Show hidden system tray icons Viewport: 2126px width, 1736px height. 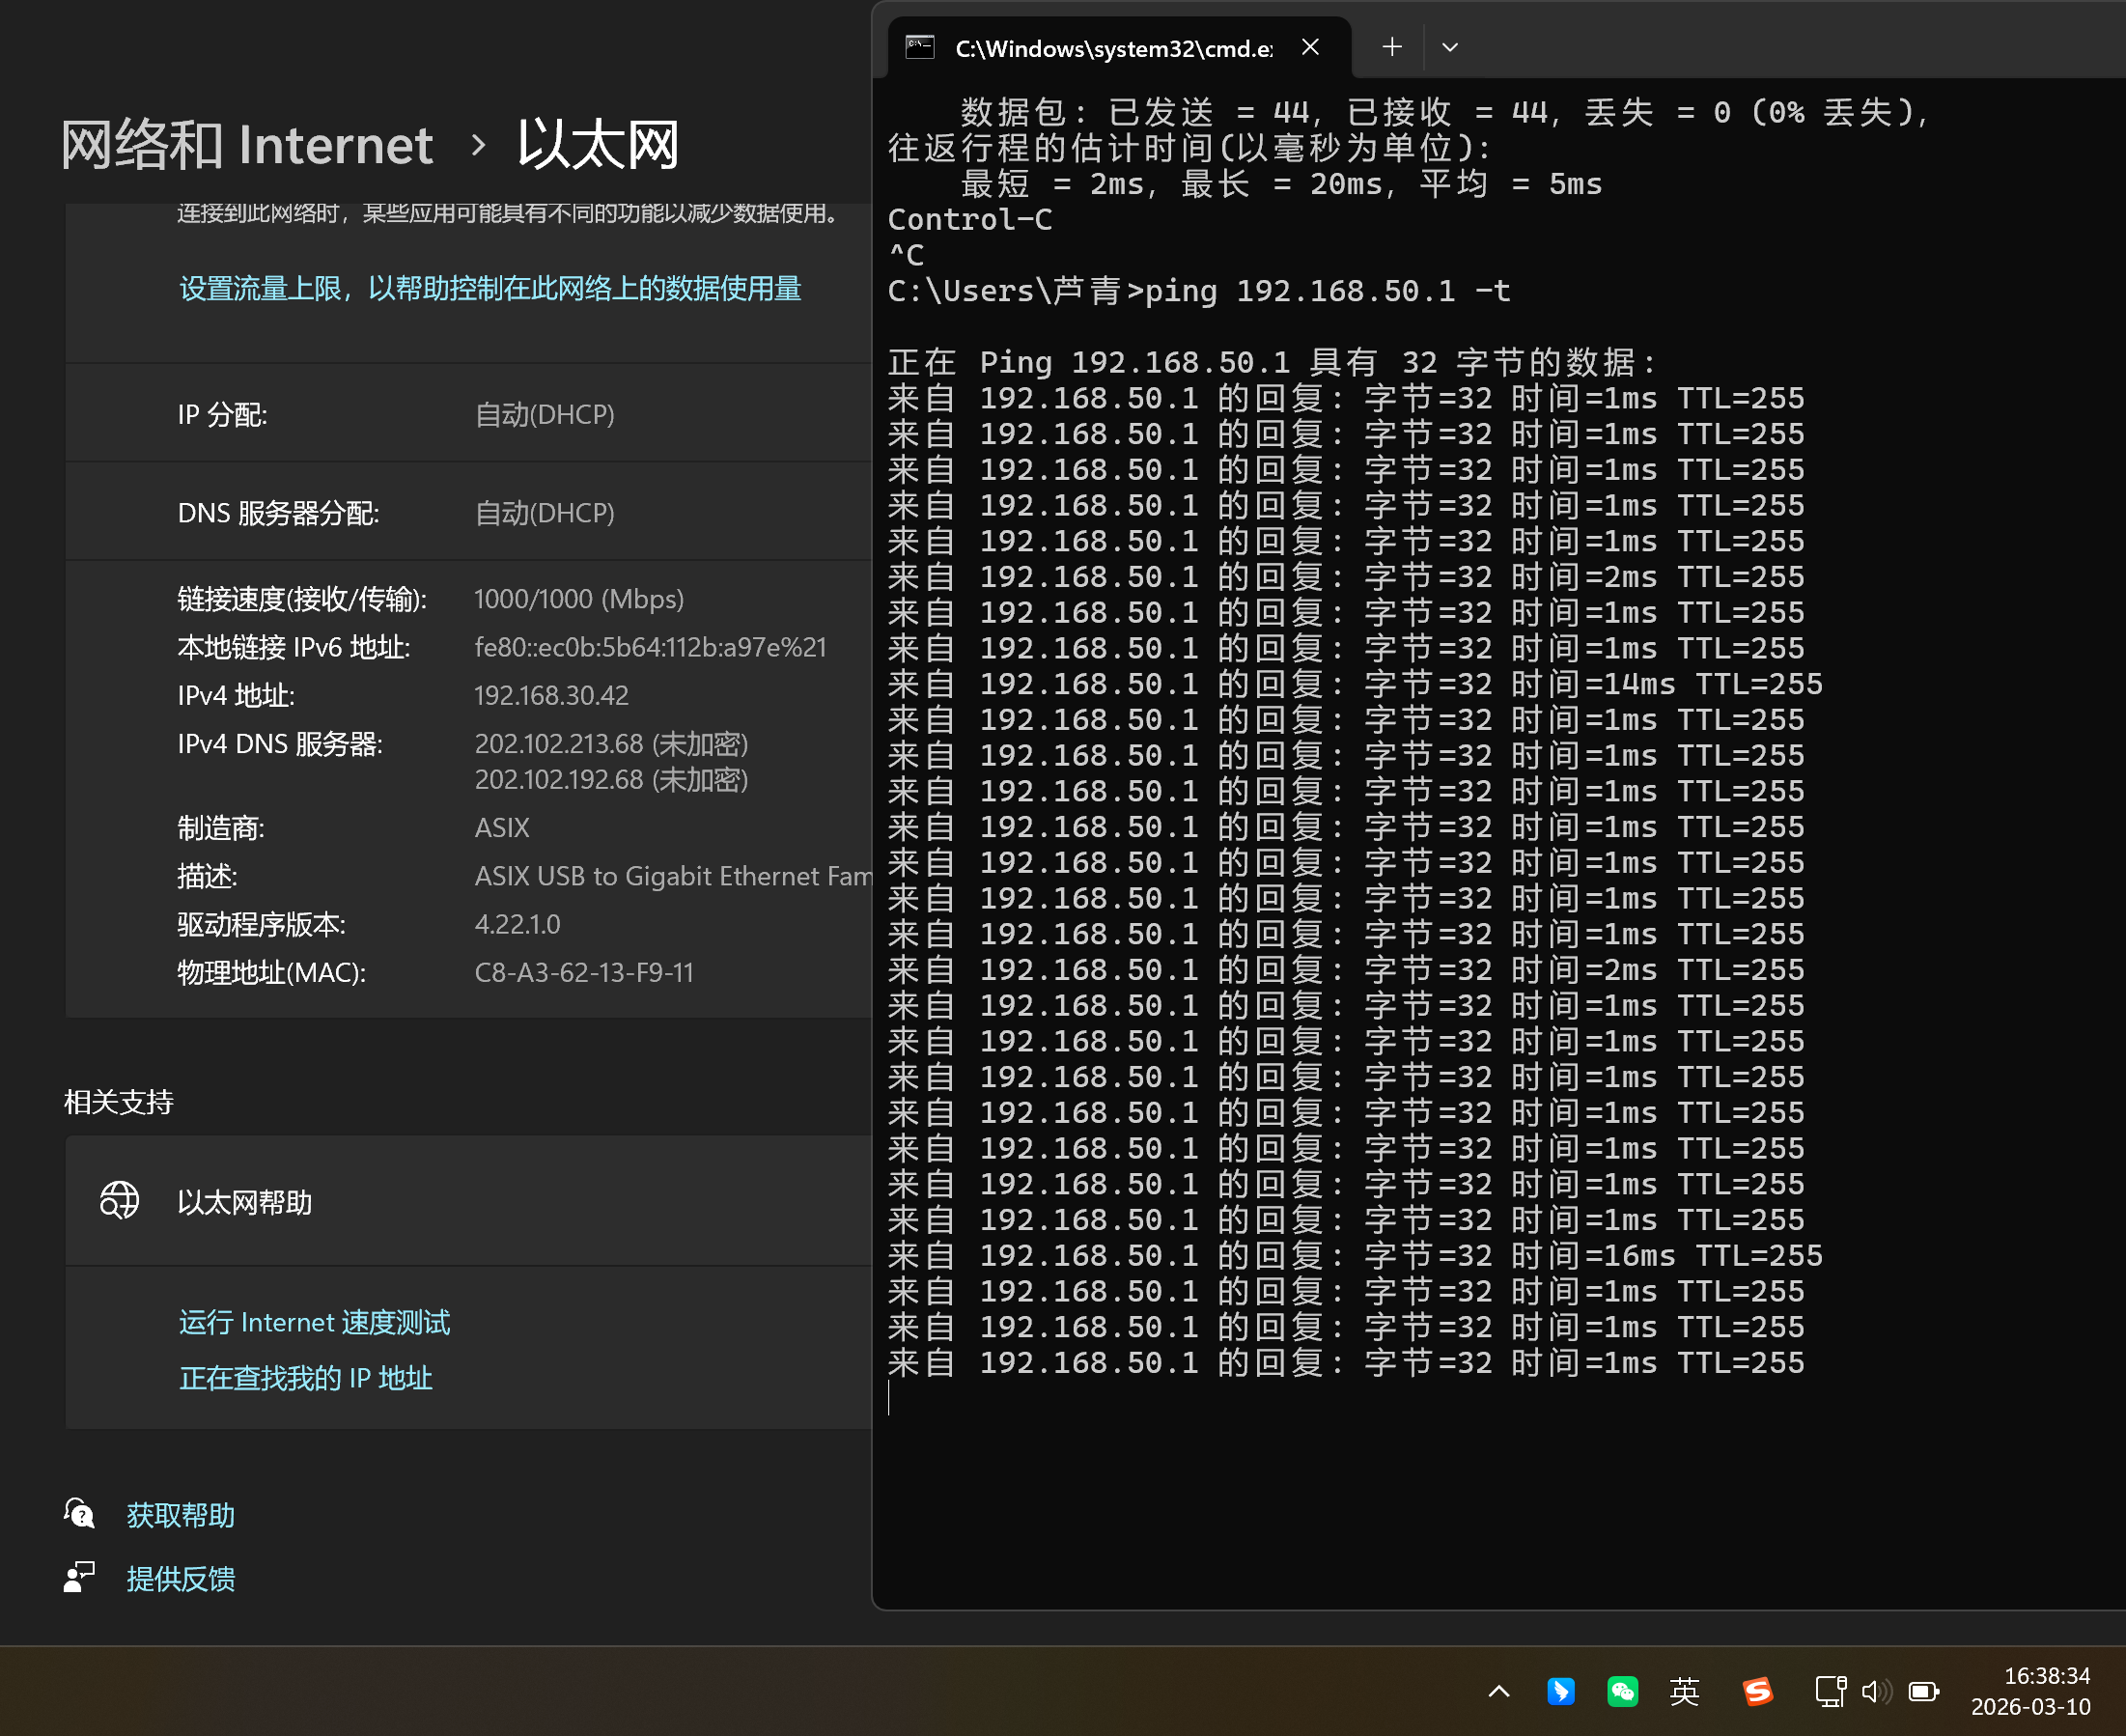pos(1498,1691)
